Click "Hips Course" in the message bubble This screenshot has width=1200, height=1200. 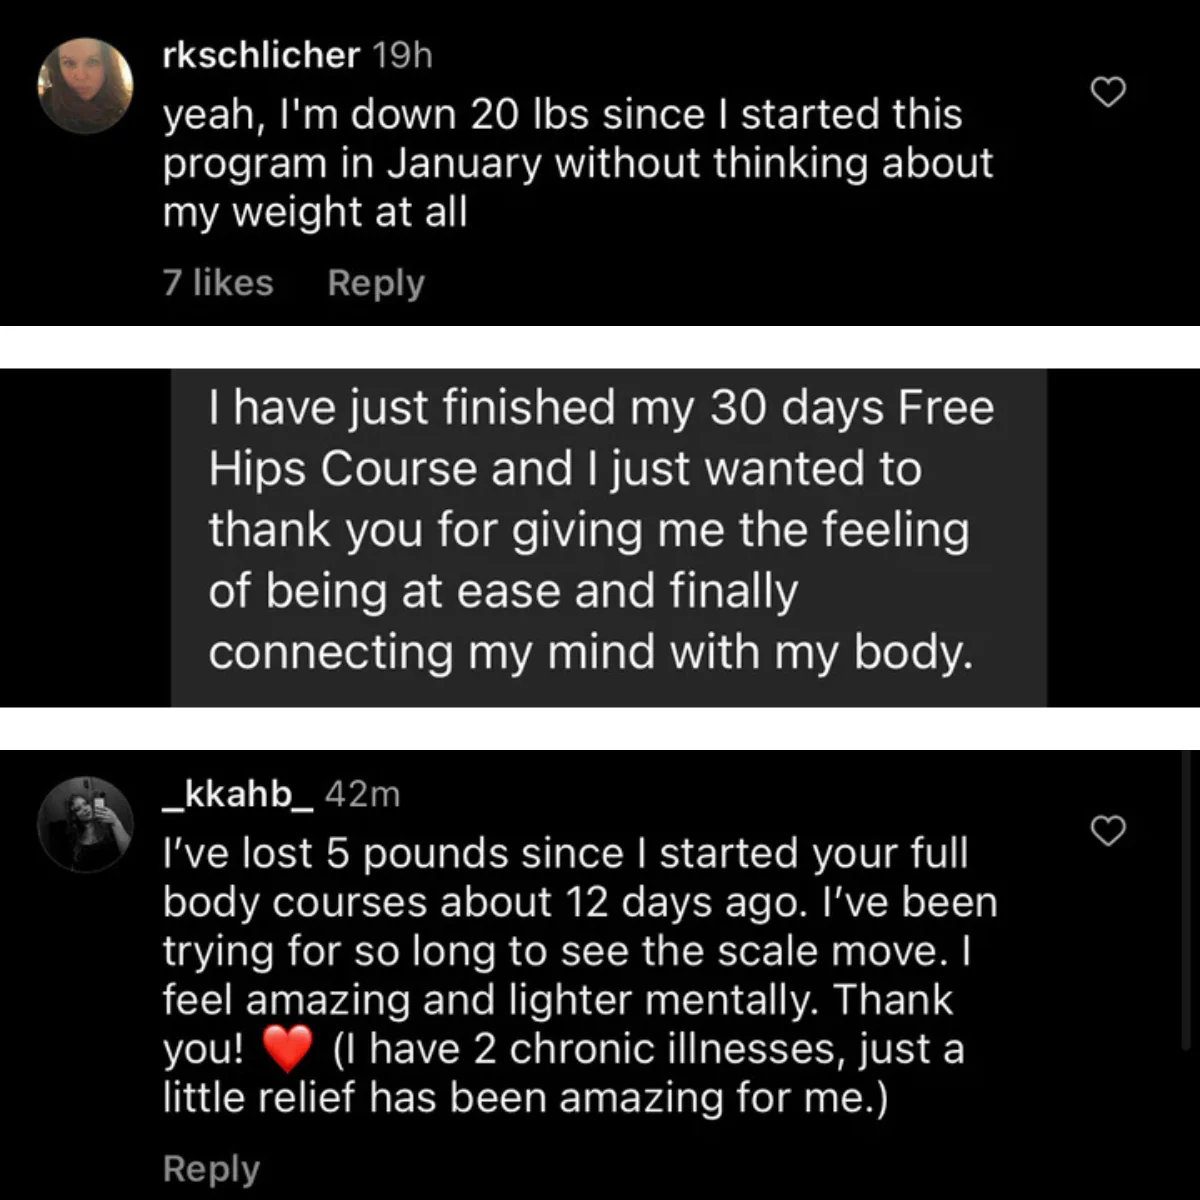342,469
